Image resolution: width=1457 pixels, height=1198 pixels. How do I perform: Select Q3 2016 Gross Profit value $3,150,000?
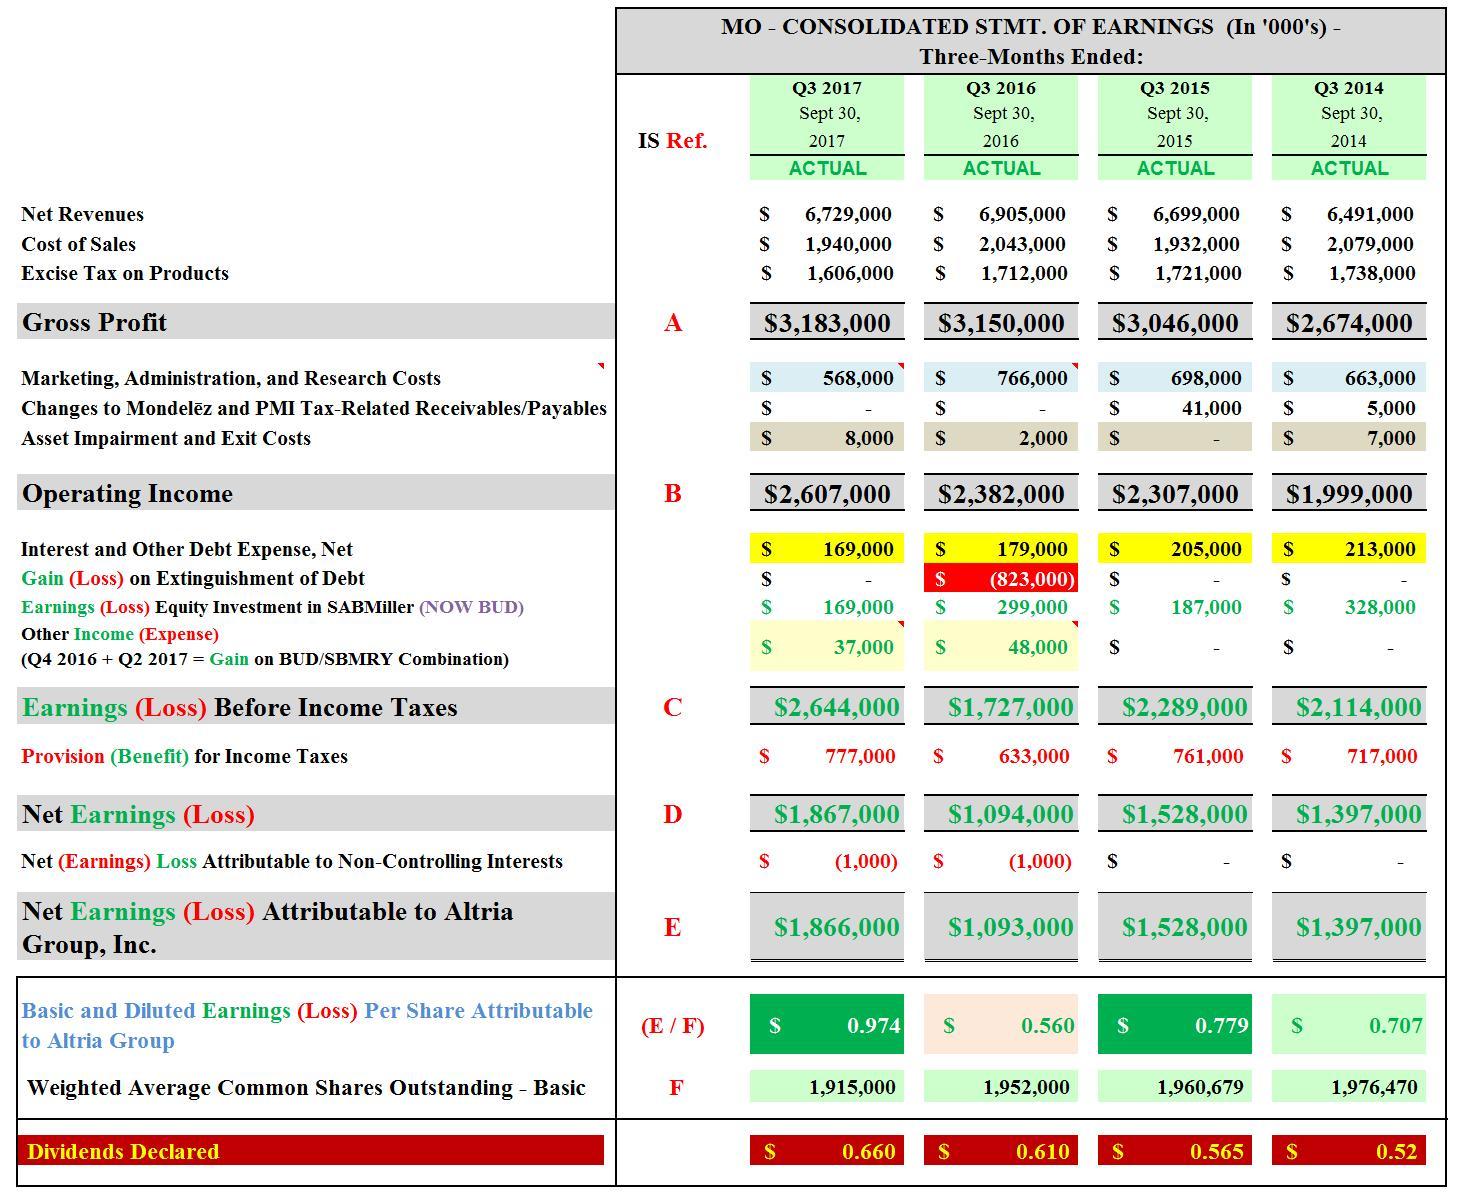(x=1001, y=323)
